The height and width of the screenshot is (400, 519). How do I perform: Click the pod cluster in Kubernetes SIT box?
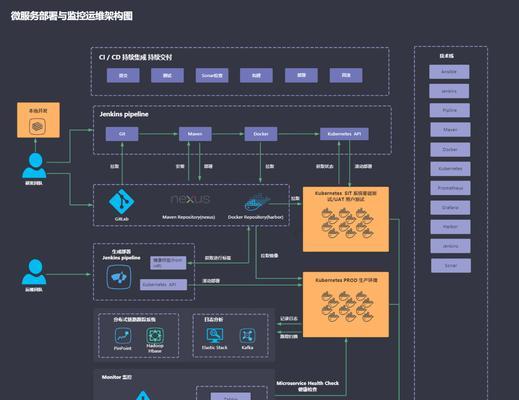coord(347,223)
